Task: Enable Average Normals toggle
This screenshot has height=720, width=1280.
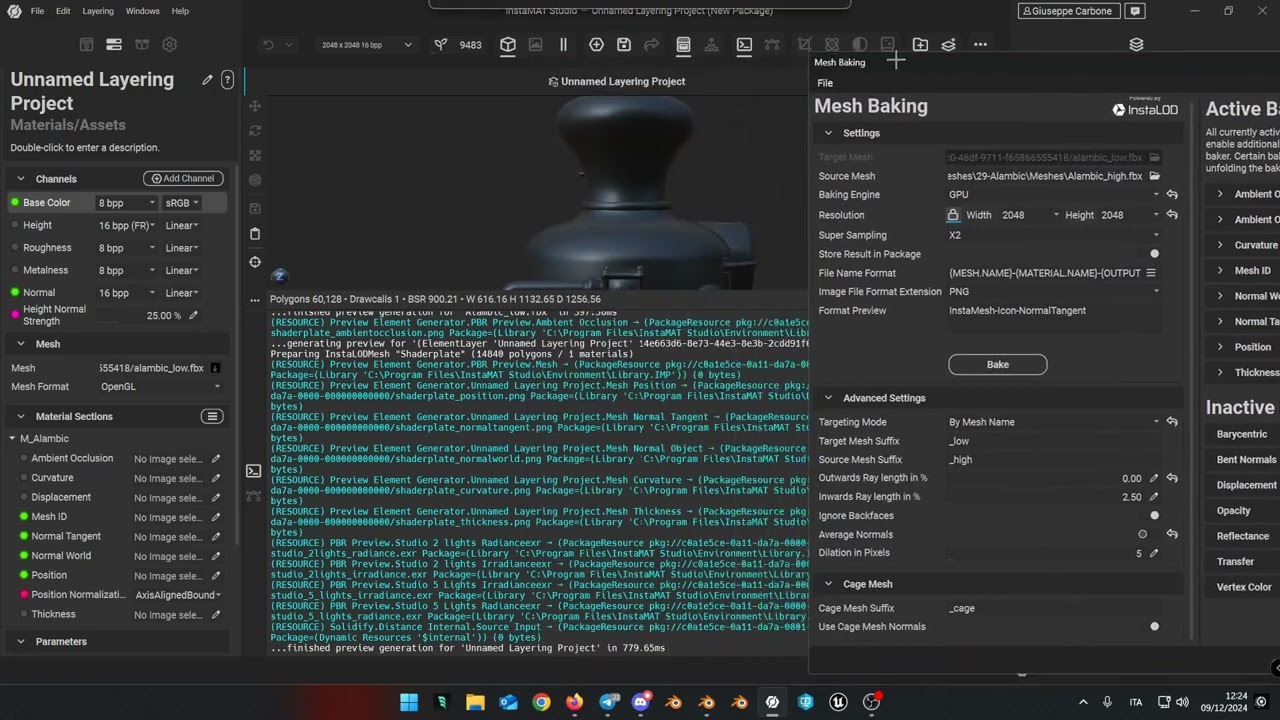Action: click(1143, 535)
